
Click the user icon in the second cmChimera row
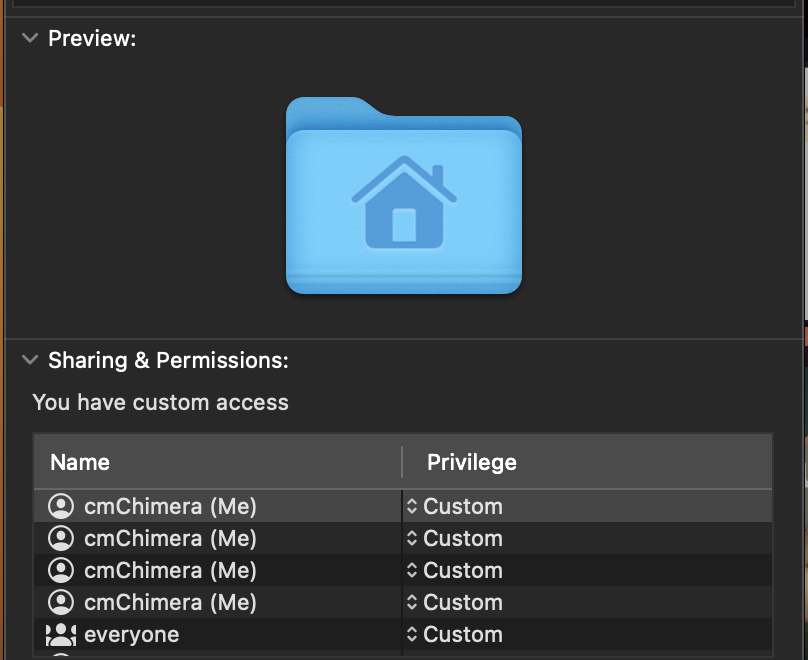(61, 538)
